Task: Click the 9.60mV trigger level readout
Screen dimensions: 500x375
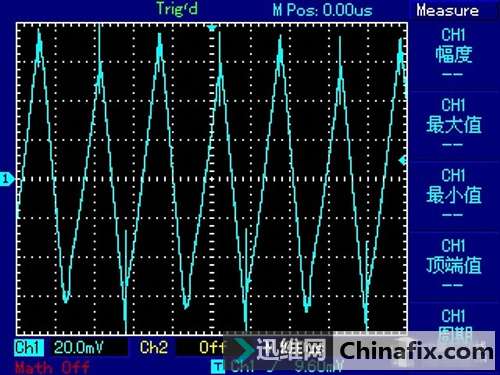Action: (318, 367)
